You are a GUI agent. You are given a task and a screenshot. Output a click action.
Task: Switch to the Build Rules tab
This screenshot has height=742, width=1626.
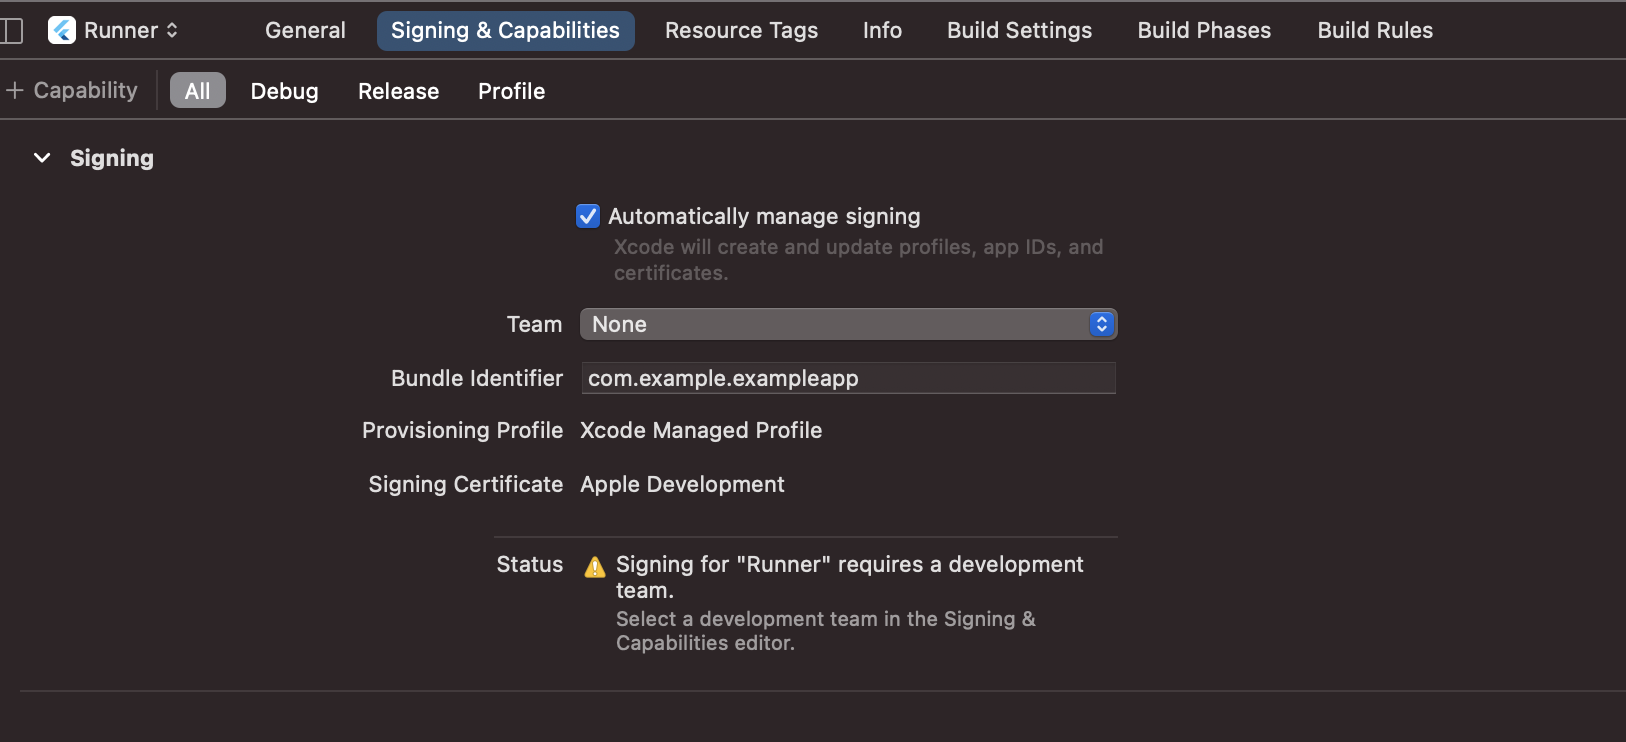point(1375,31)
